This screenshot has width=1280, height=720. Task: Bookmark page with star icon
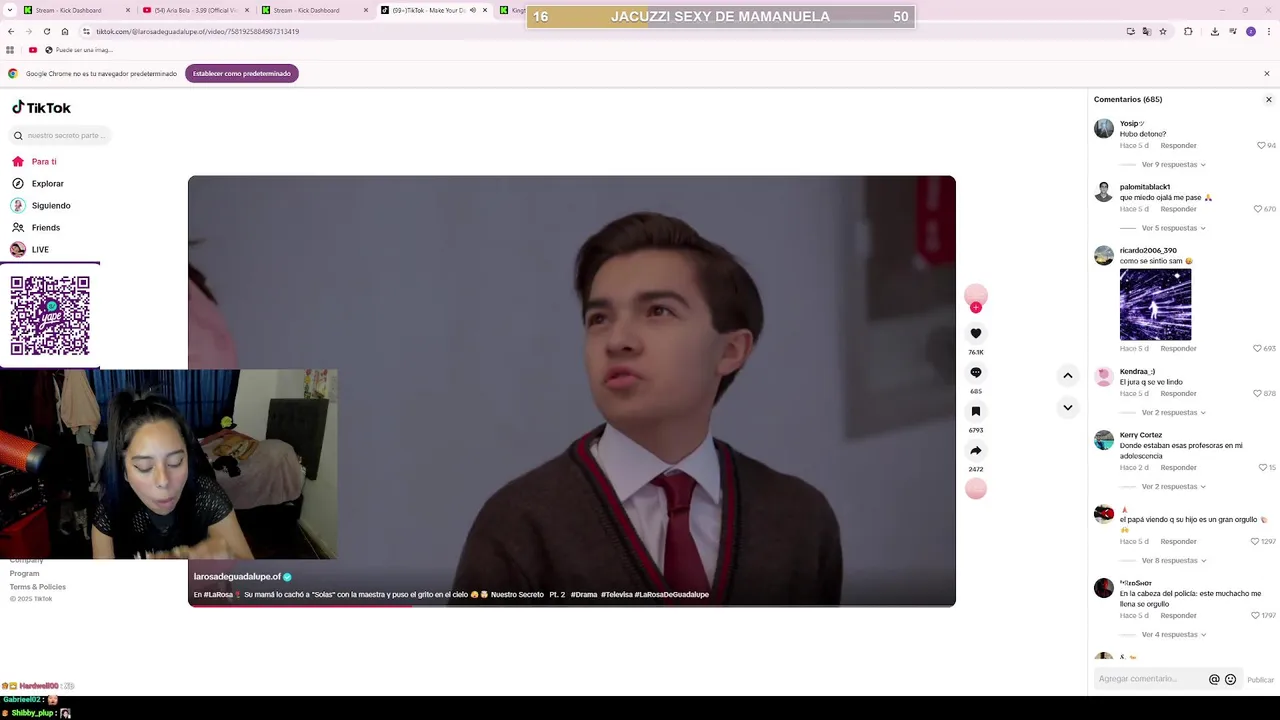click(x=1163, y=31)
